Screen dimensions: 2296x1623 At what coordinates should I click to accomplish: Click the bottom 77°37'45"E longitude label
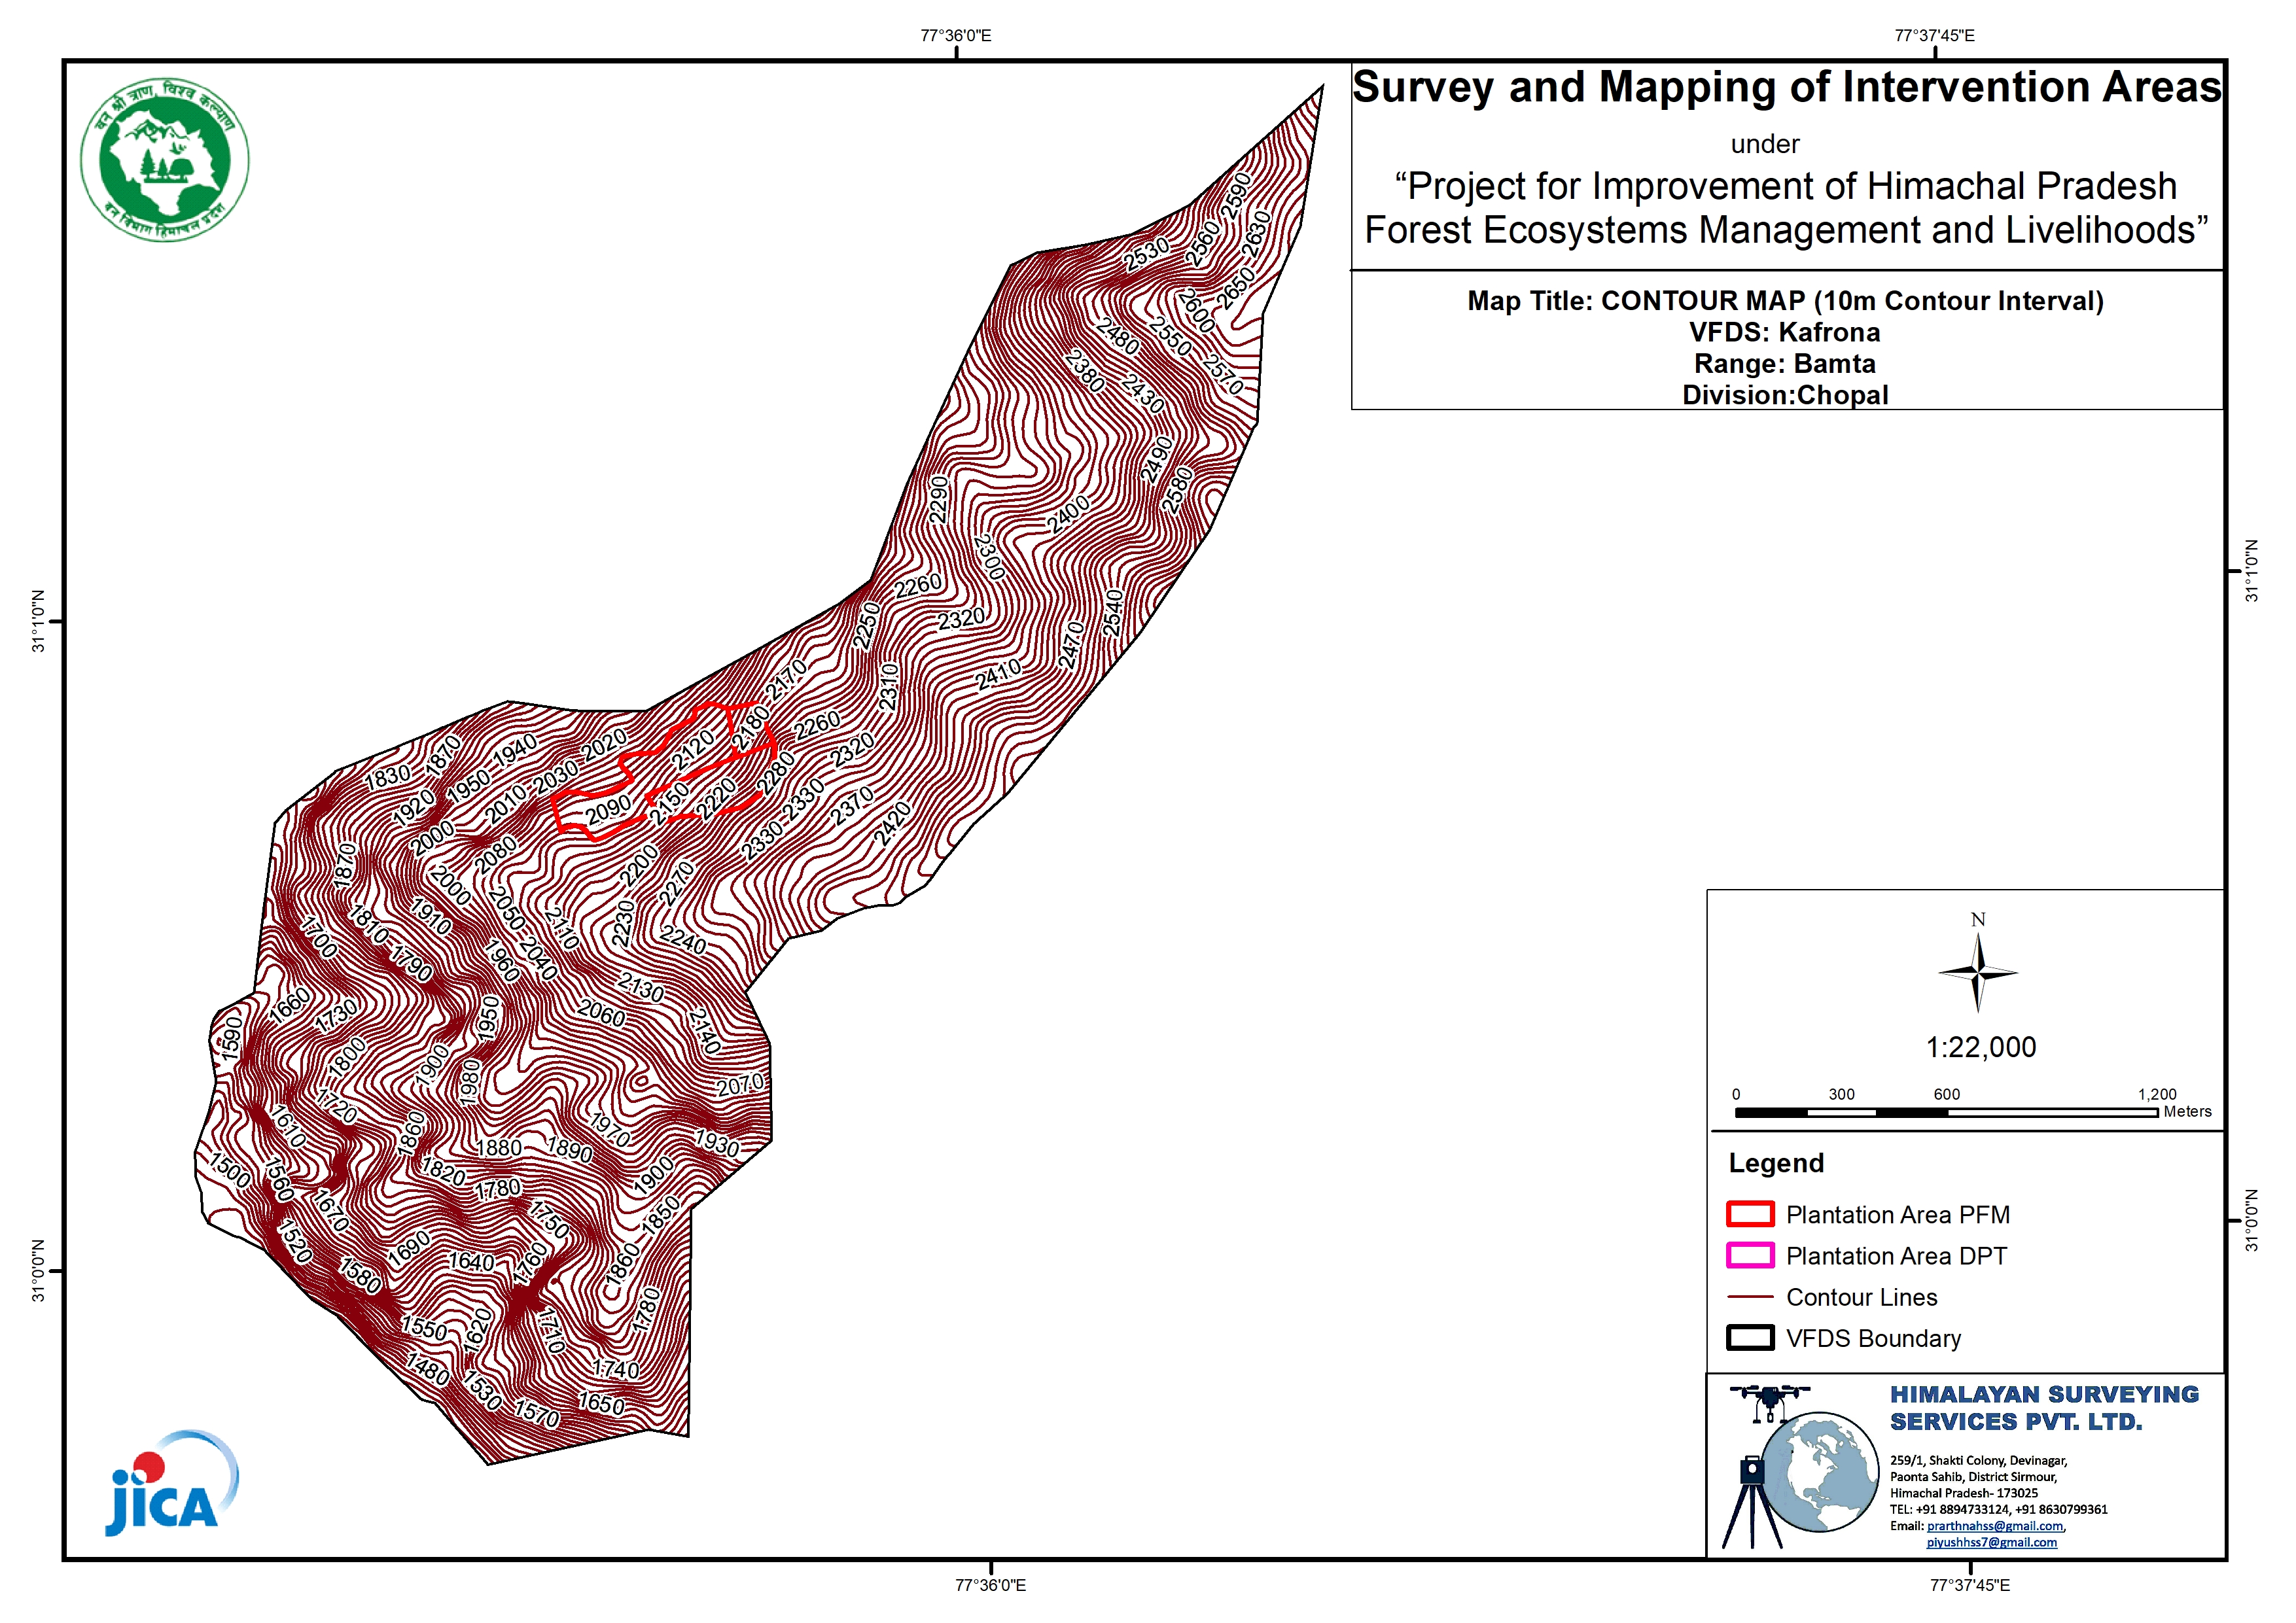(1970, 1585)
